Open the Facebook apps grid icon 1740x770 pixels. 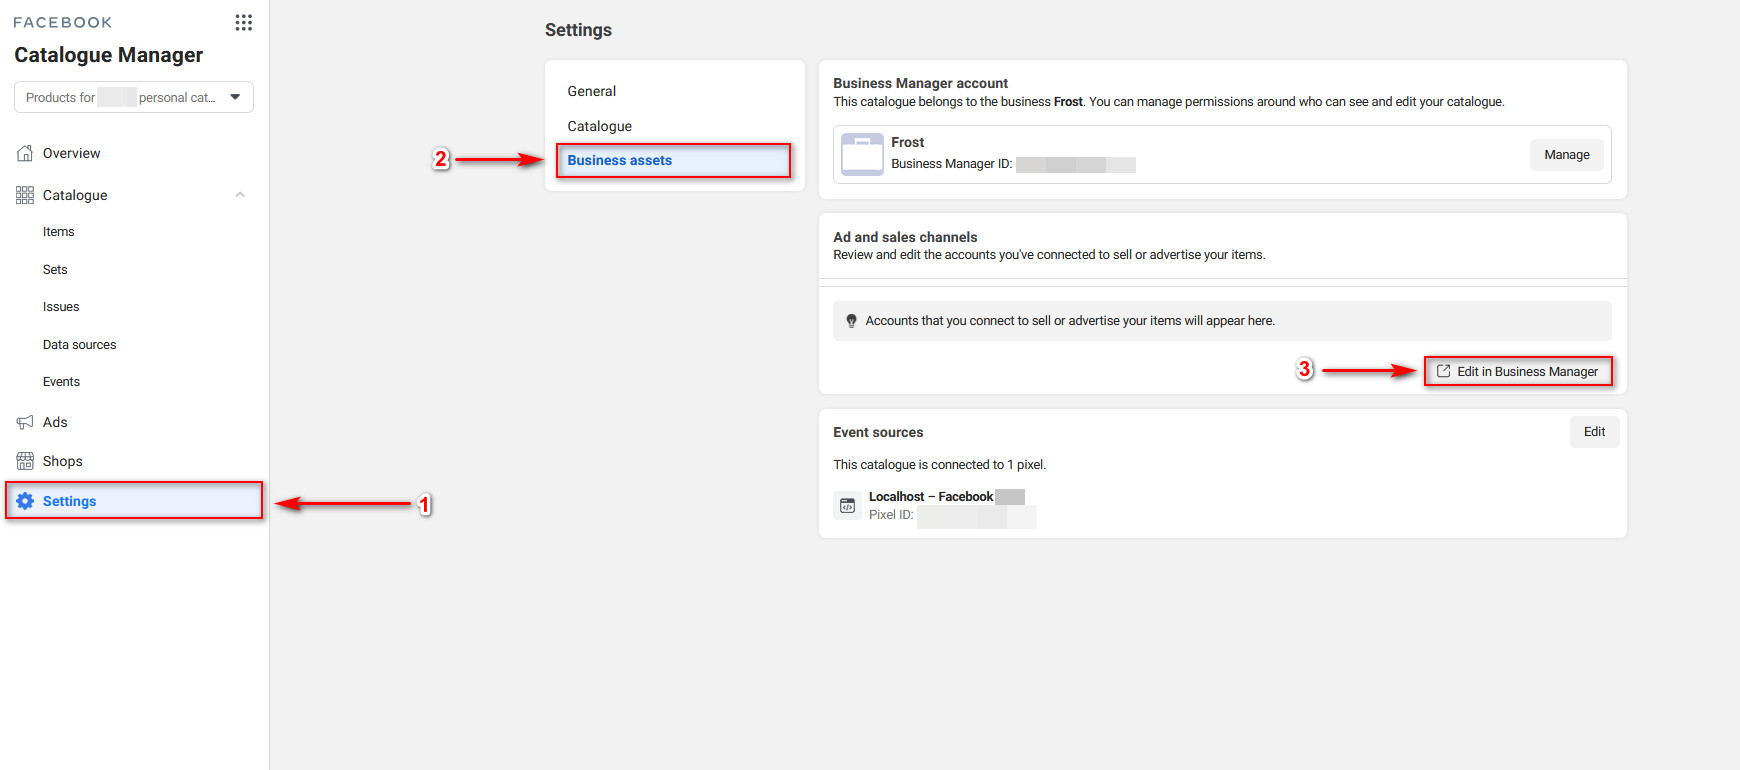pyautogui.click(x=243, y=22)
